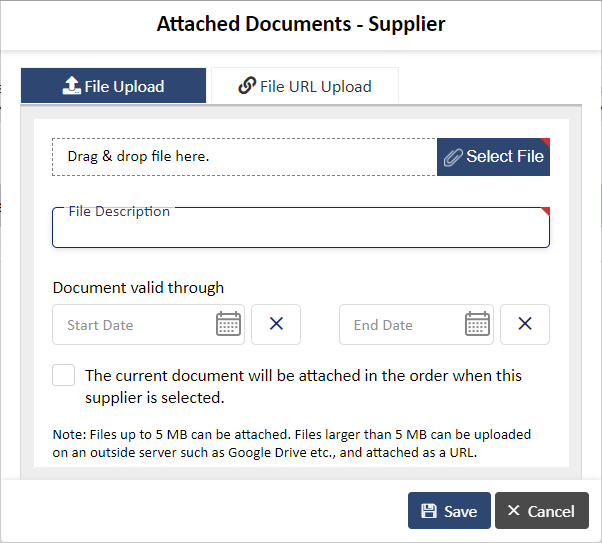
Task: Clear the End Date with the X
Action: click(525, 324)
